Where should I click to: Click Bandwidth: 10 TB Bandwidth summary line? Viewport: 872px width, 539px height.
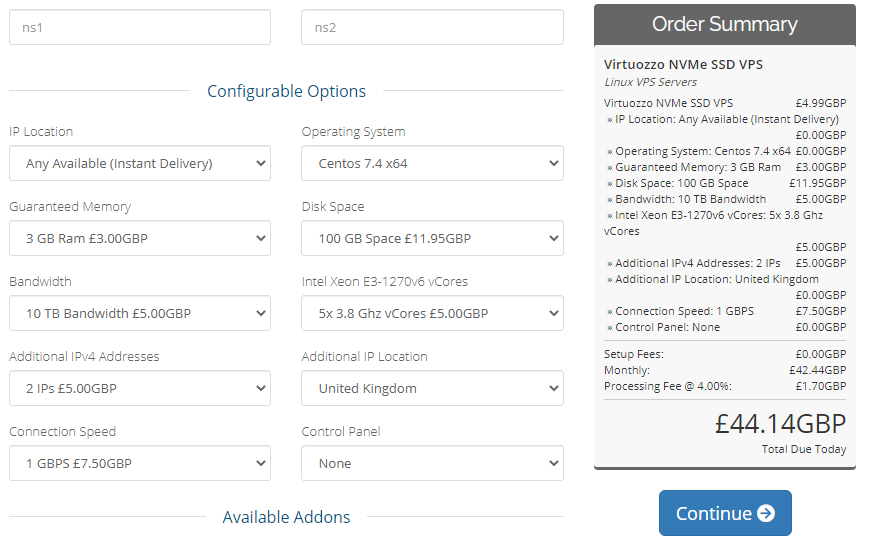[725, 200]
